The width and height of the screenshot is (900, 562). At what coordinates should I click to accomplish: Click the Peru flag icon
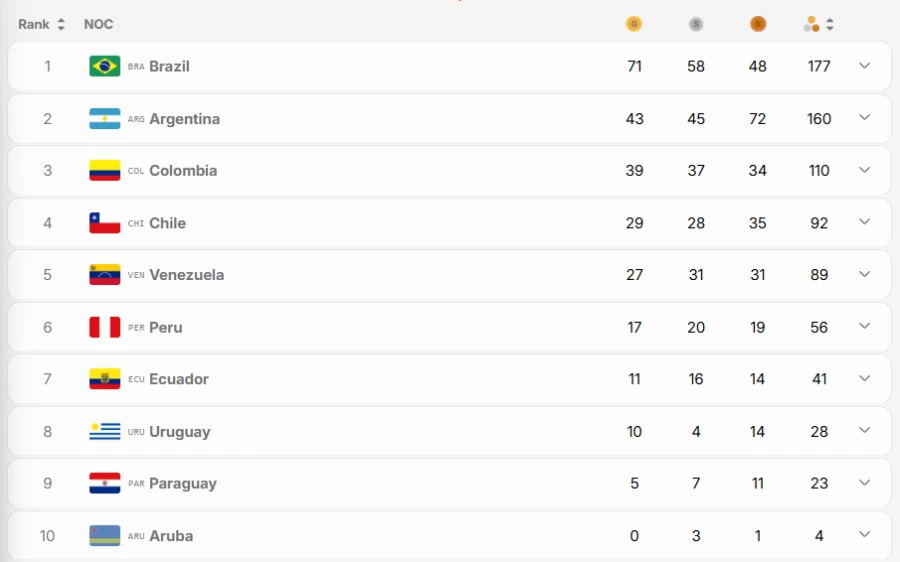(104, 327)
